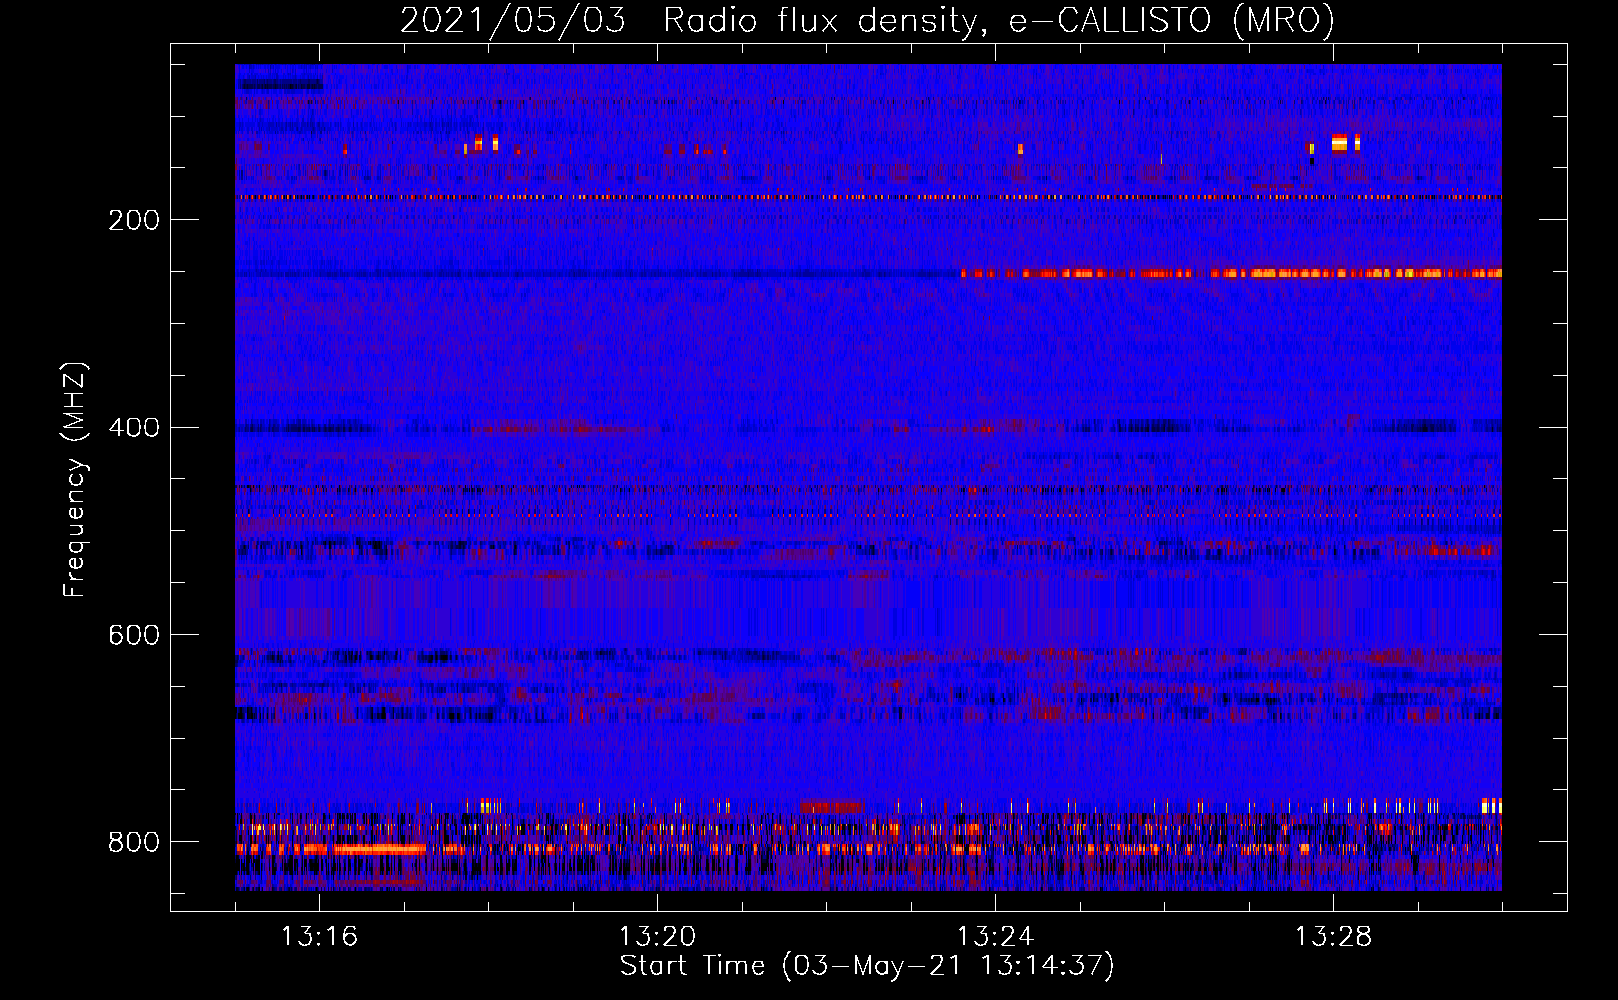Click the 13:20 time tick label

[657, 937]
